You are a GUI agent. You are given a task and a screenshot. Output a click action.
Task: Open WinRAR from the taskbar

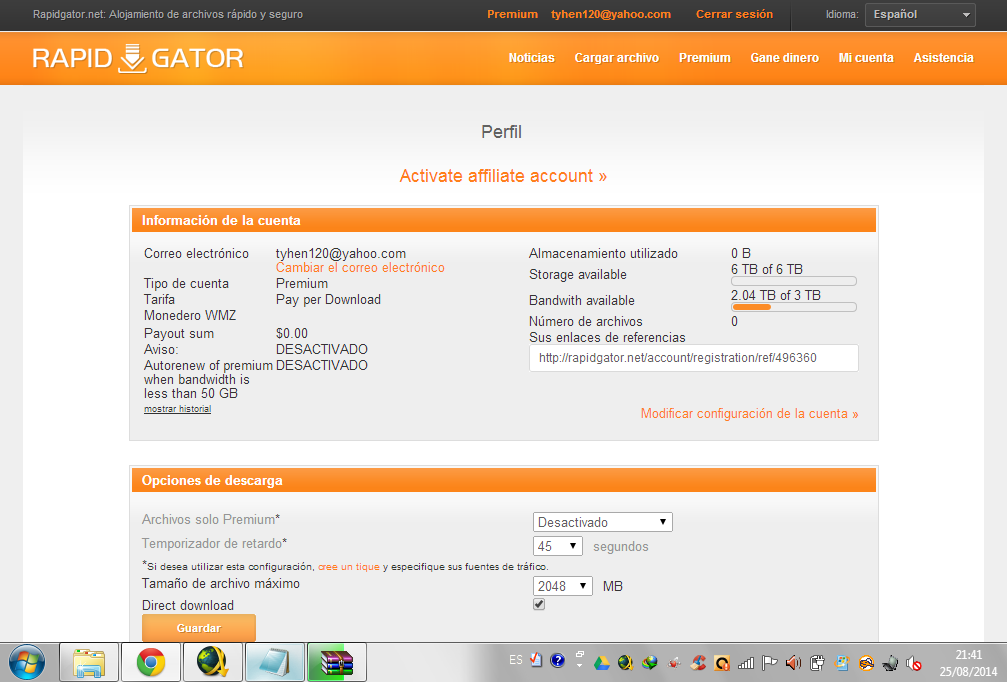point(337,662)
